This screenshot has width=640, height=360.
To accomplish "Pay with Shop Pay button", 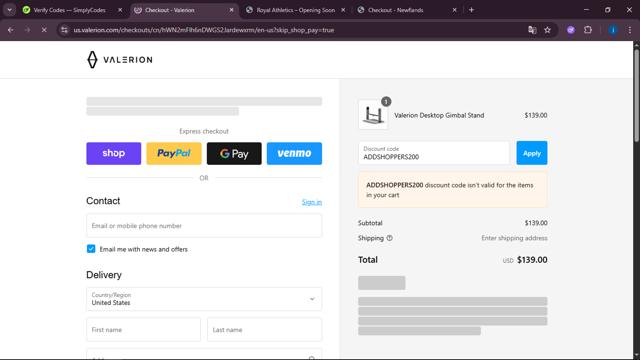I will tap(113, 153).
